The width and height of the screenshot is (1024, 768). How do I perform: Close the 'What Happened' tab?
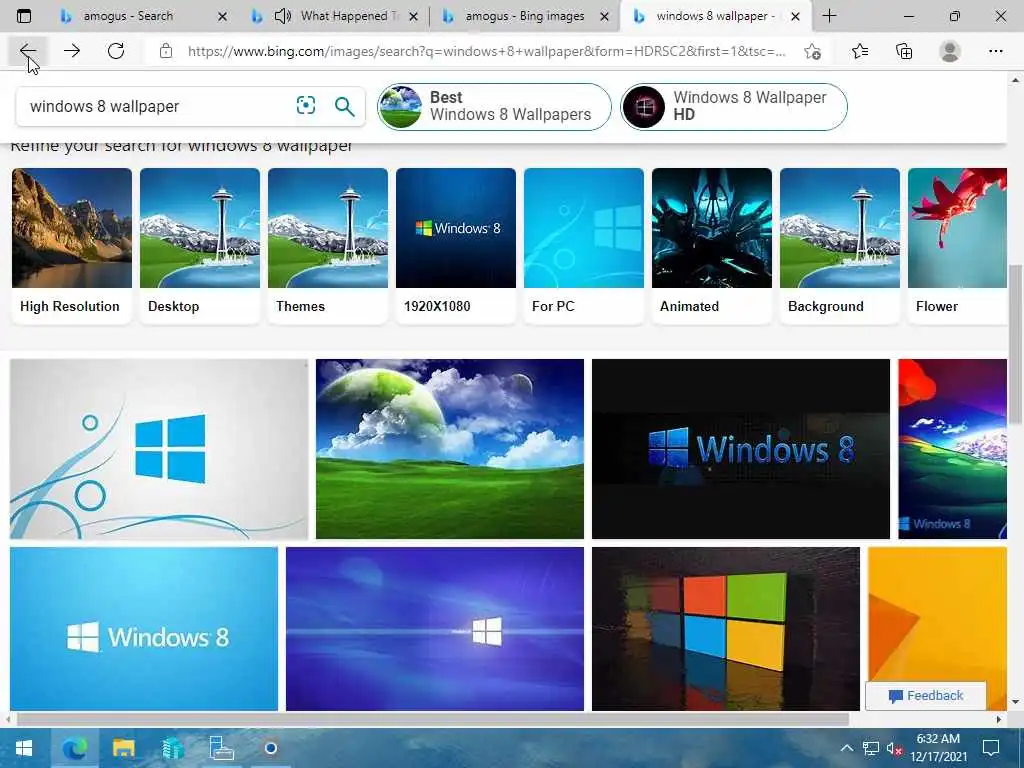(x=413, y=16)
